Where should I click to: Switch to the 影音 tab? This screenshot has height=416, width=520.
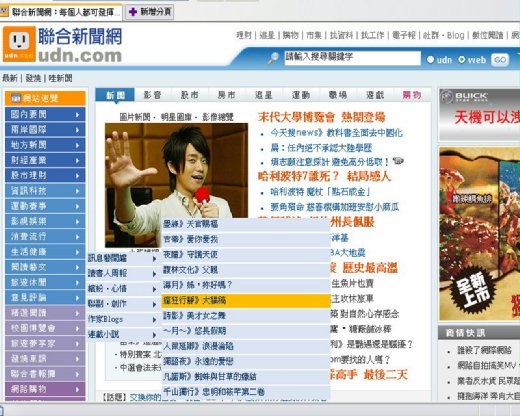[153, 95]
